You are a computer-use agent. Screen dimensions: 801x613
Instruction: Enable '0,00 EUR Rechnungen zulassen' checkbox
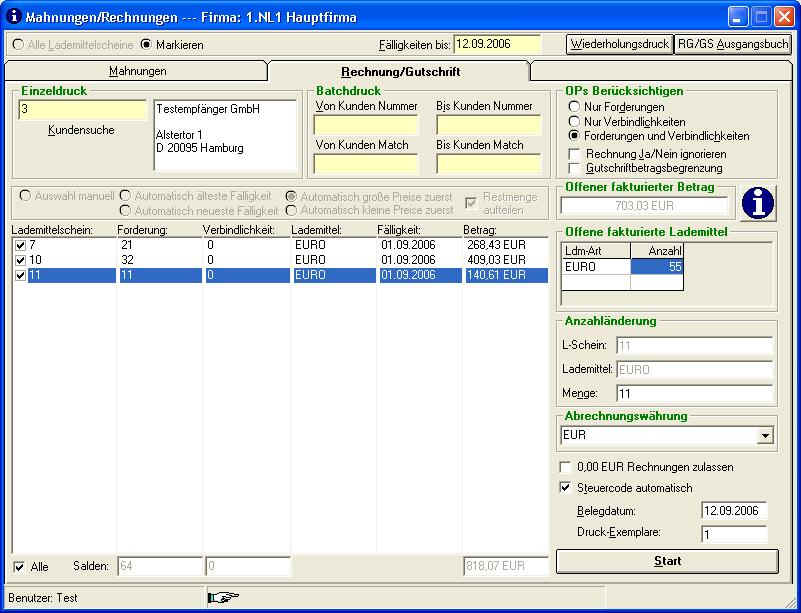click(566, 467)
